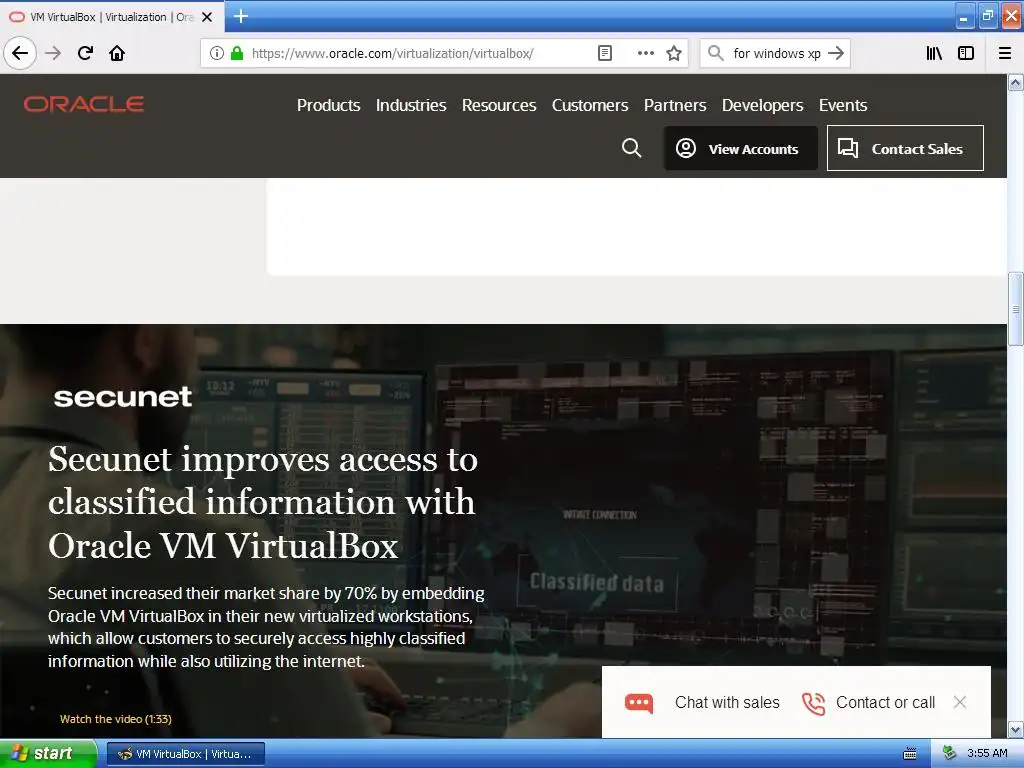This screenshot has height=768, width=1024.
Task: Go back to the previous page
Action: click(x=20, y=53)
